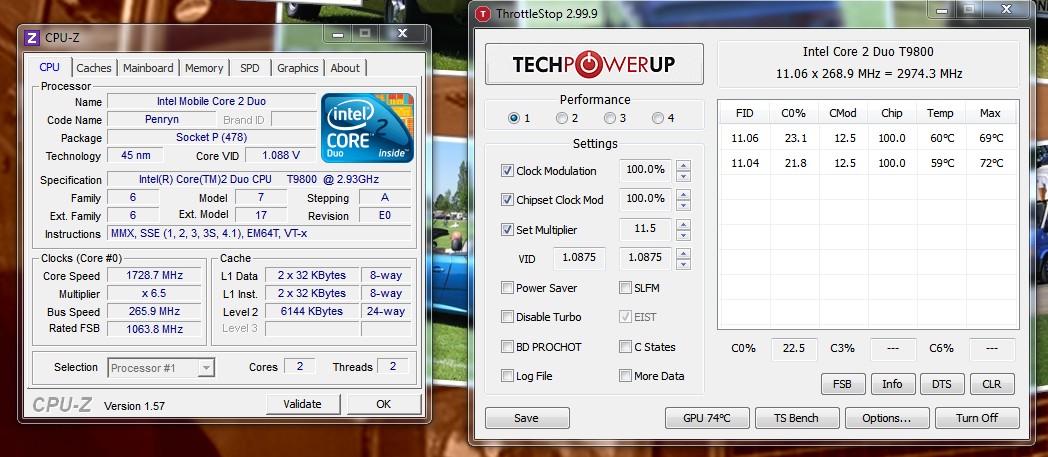The image size is (1048, 457).
Task: Click the Save button in ThrottleStop
Action: [x=527, y=418]
